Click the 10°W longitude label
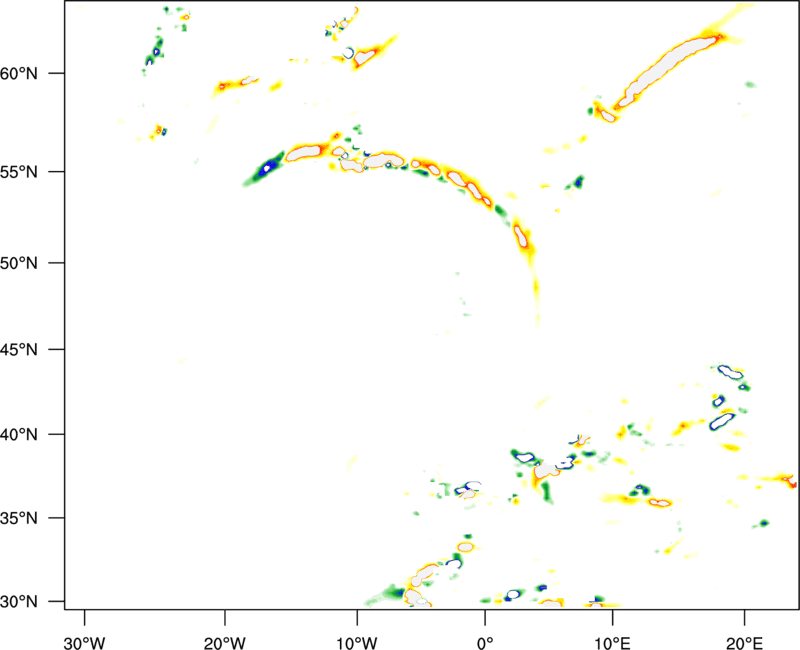 click(357, 643)
